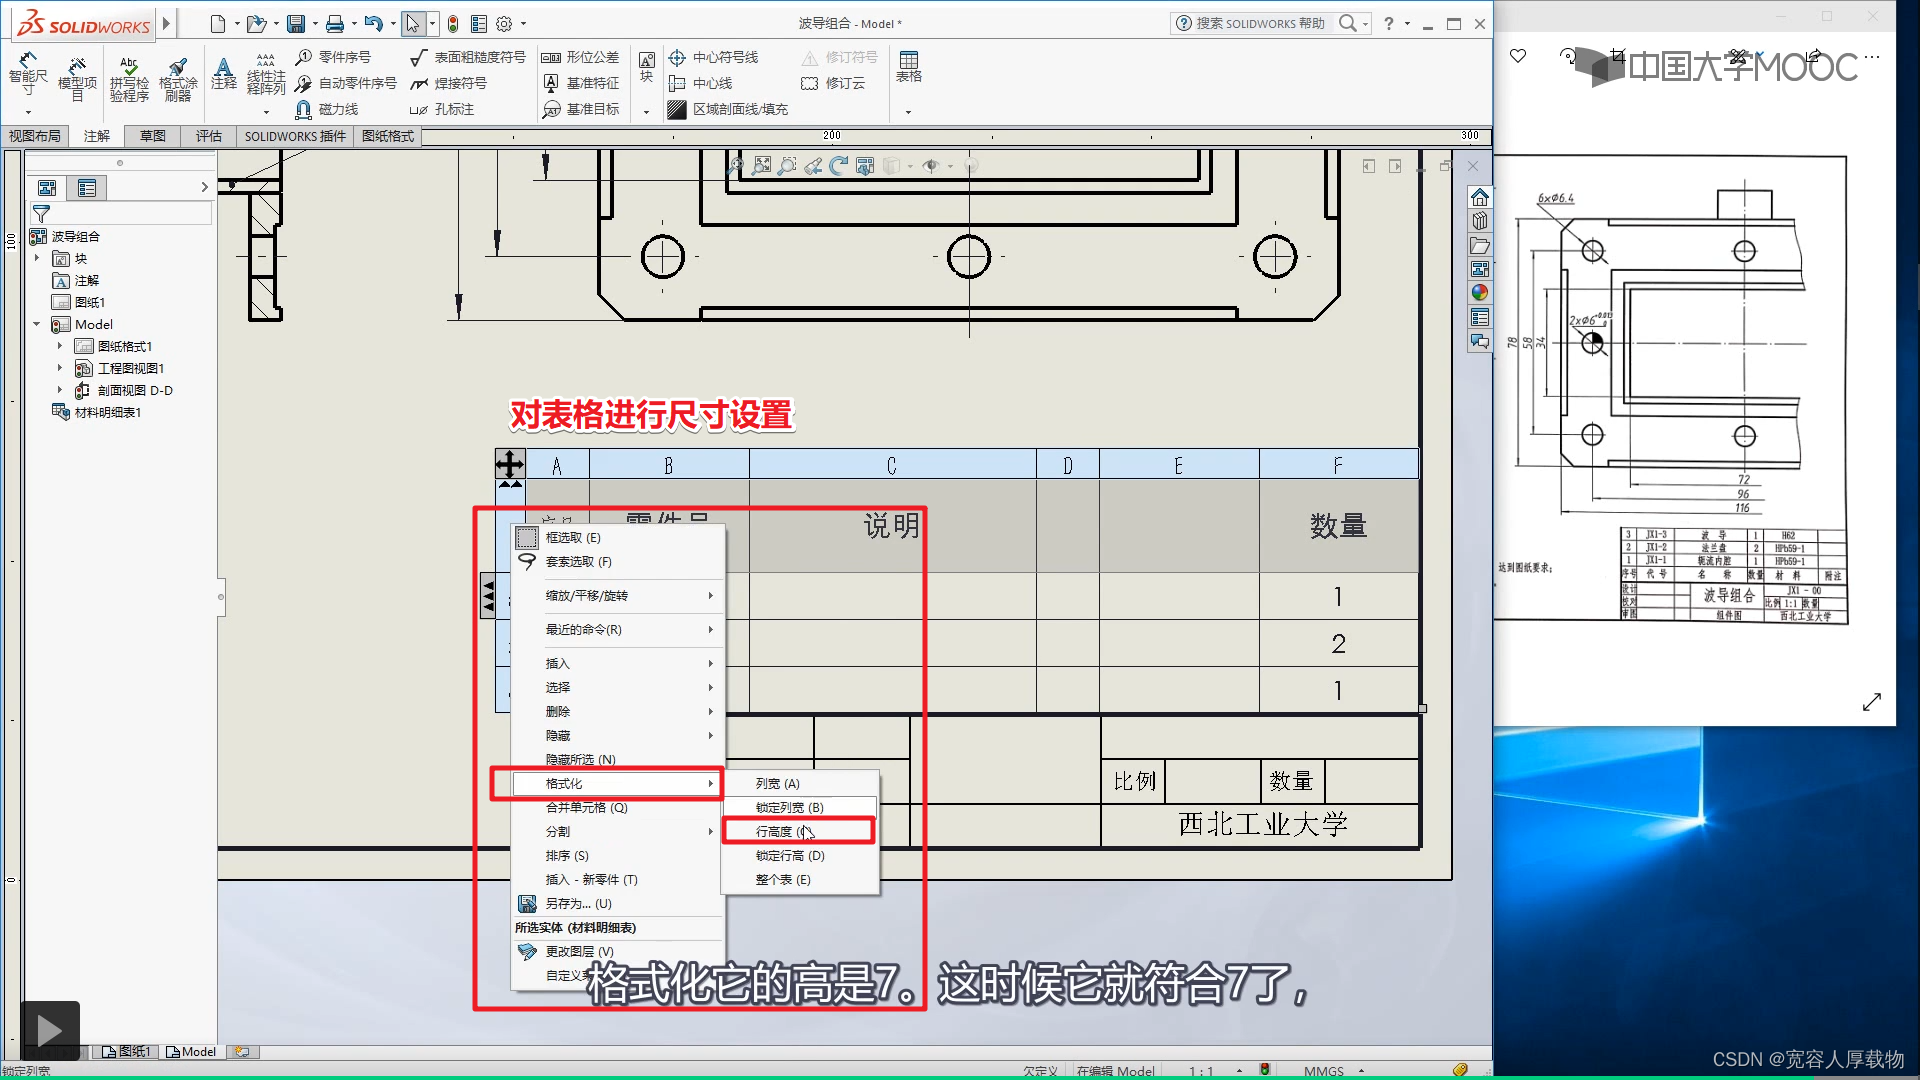Expand the 工程图视图1 tree item
Image resolution: width=1920 pixels, height=1080 pixels.
click(x=60, y=368)
